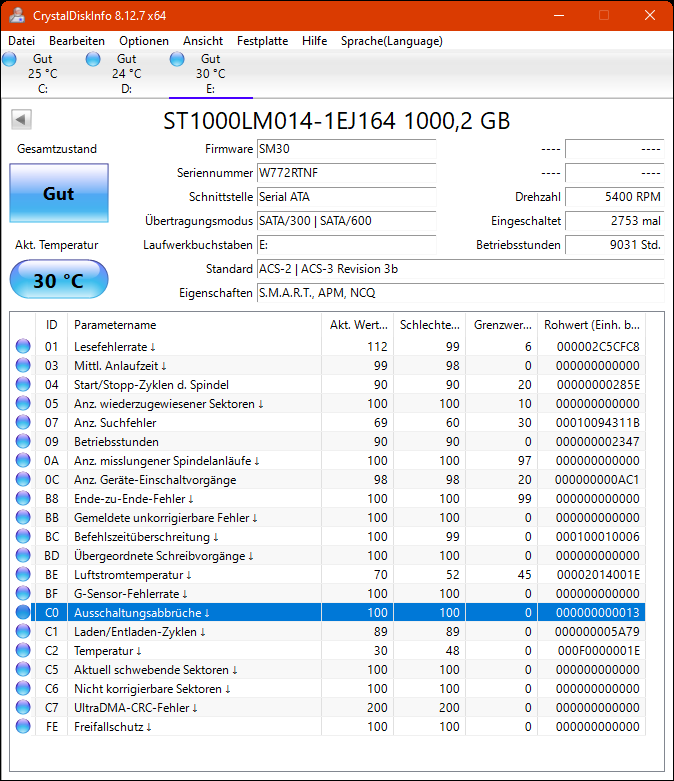Screen dimensions: 674x781
Task: Select the Anz. Suchfehler parameter name
Action: (115, 423)
